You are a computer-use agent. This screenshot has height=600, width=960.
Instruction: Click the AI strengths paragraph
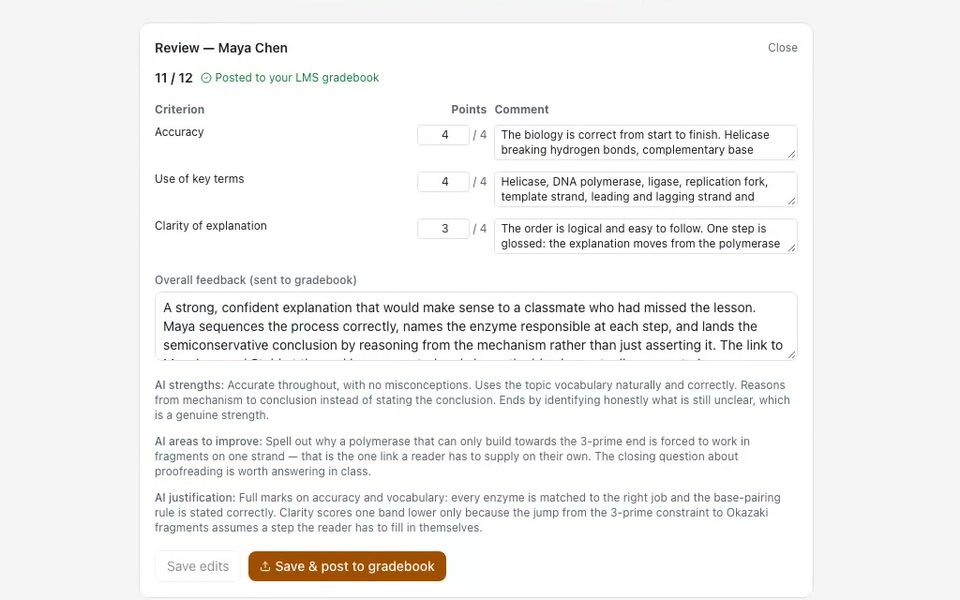coord(473,400)
